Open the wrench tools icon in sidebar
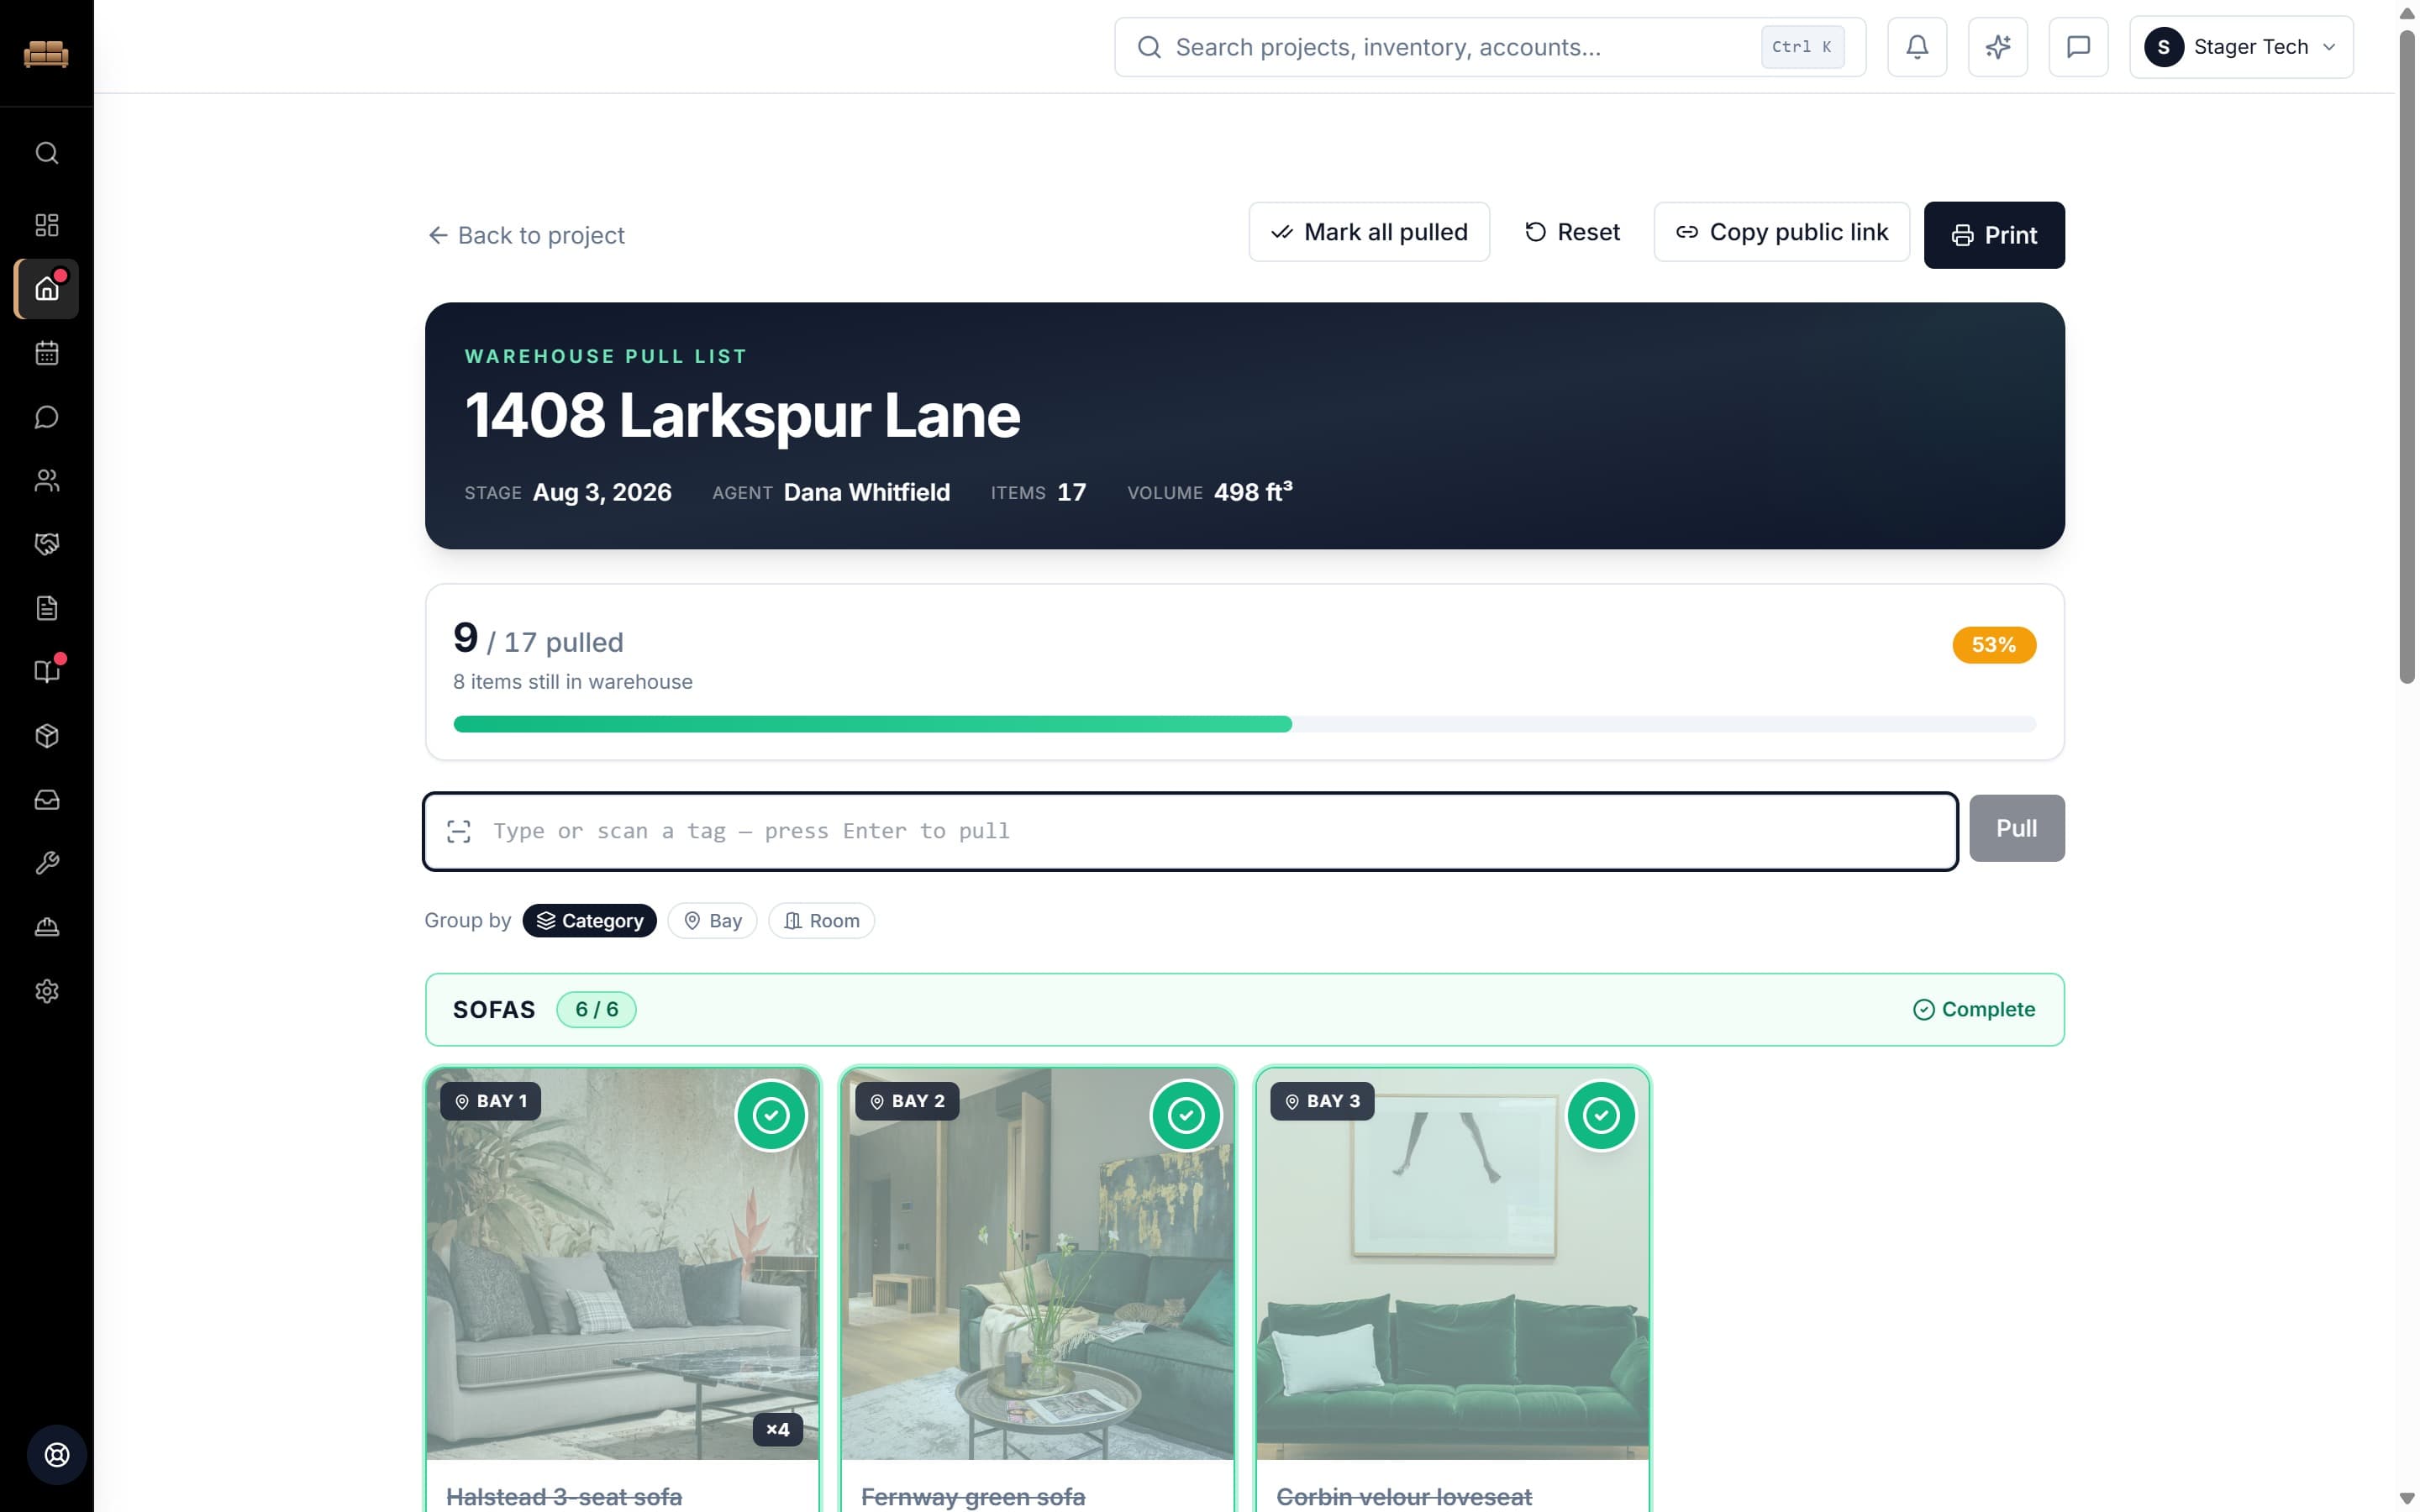 (47, 863)
